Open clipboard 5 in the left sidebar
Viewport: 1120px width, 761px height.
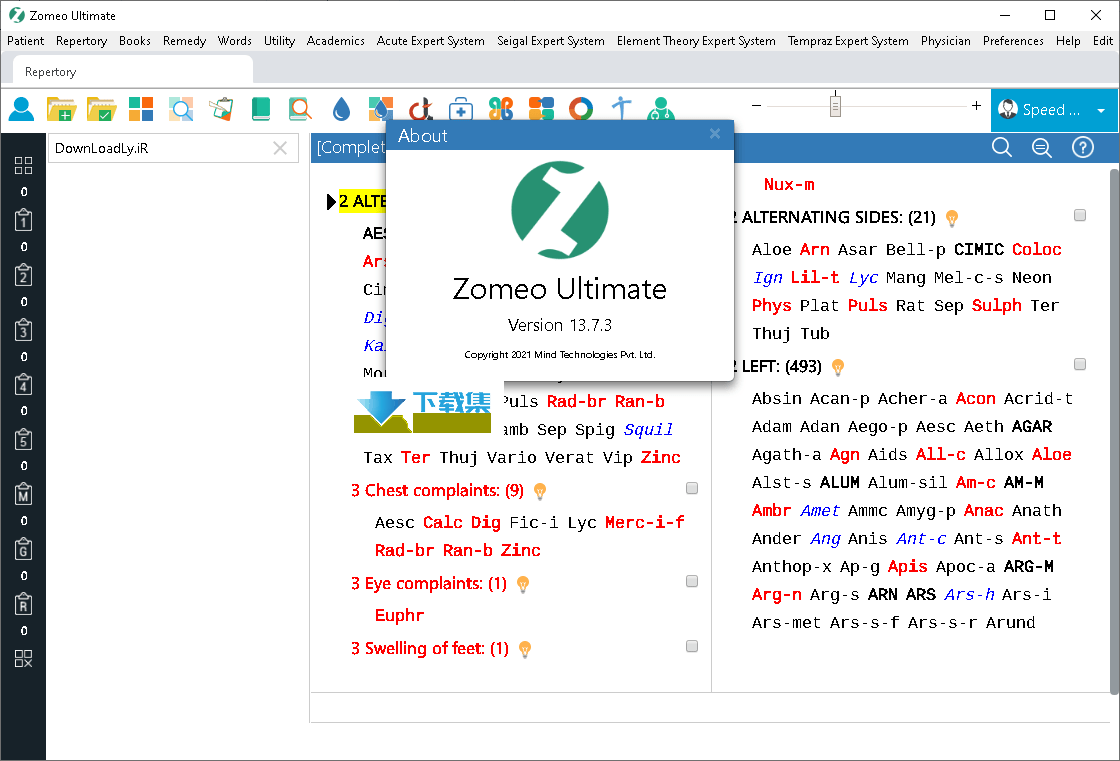click(x=24, y=439)
